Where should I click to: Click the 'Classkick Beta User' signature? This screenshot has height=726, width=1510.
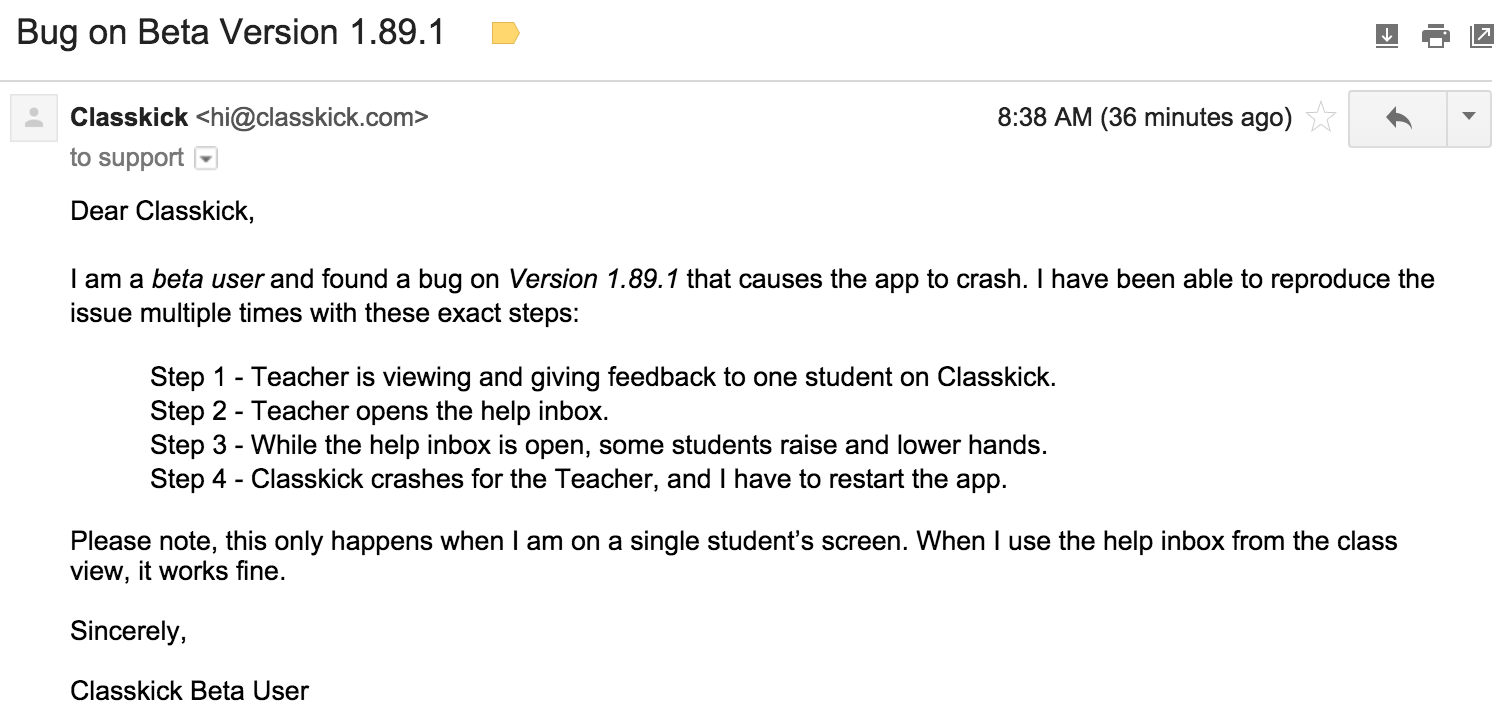(190, 691)
